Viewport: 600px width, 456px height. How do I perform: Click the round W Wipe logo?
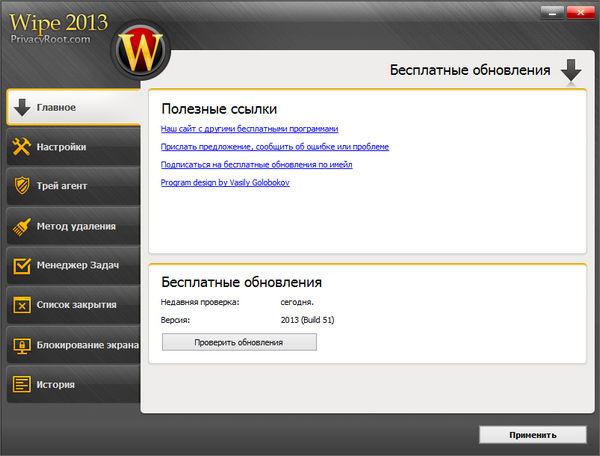point(141,50)
